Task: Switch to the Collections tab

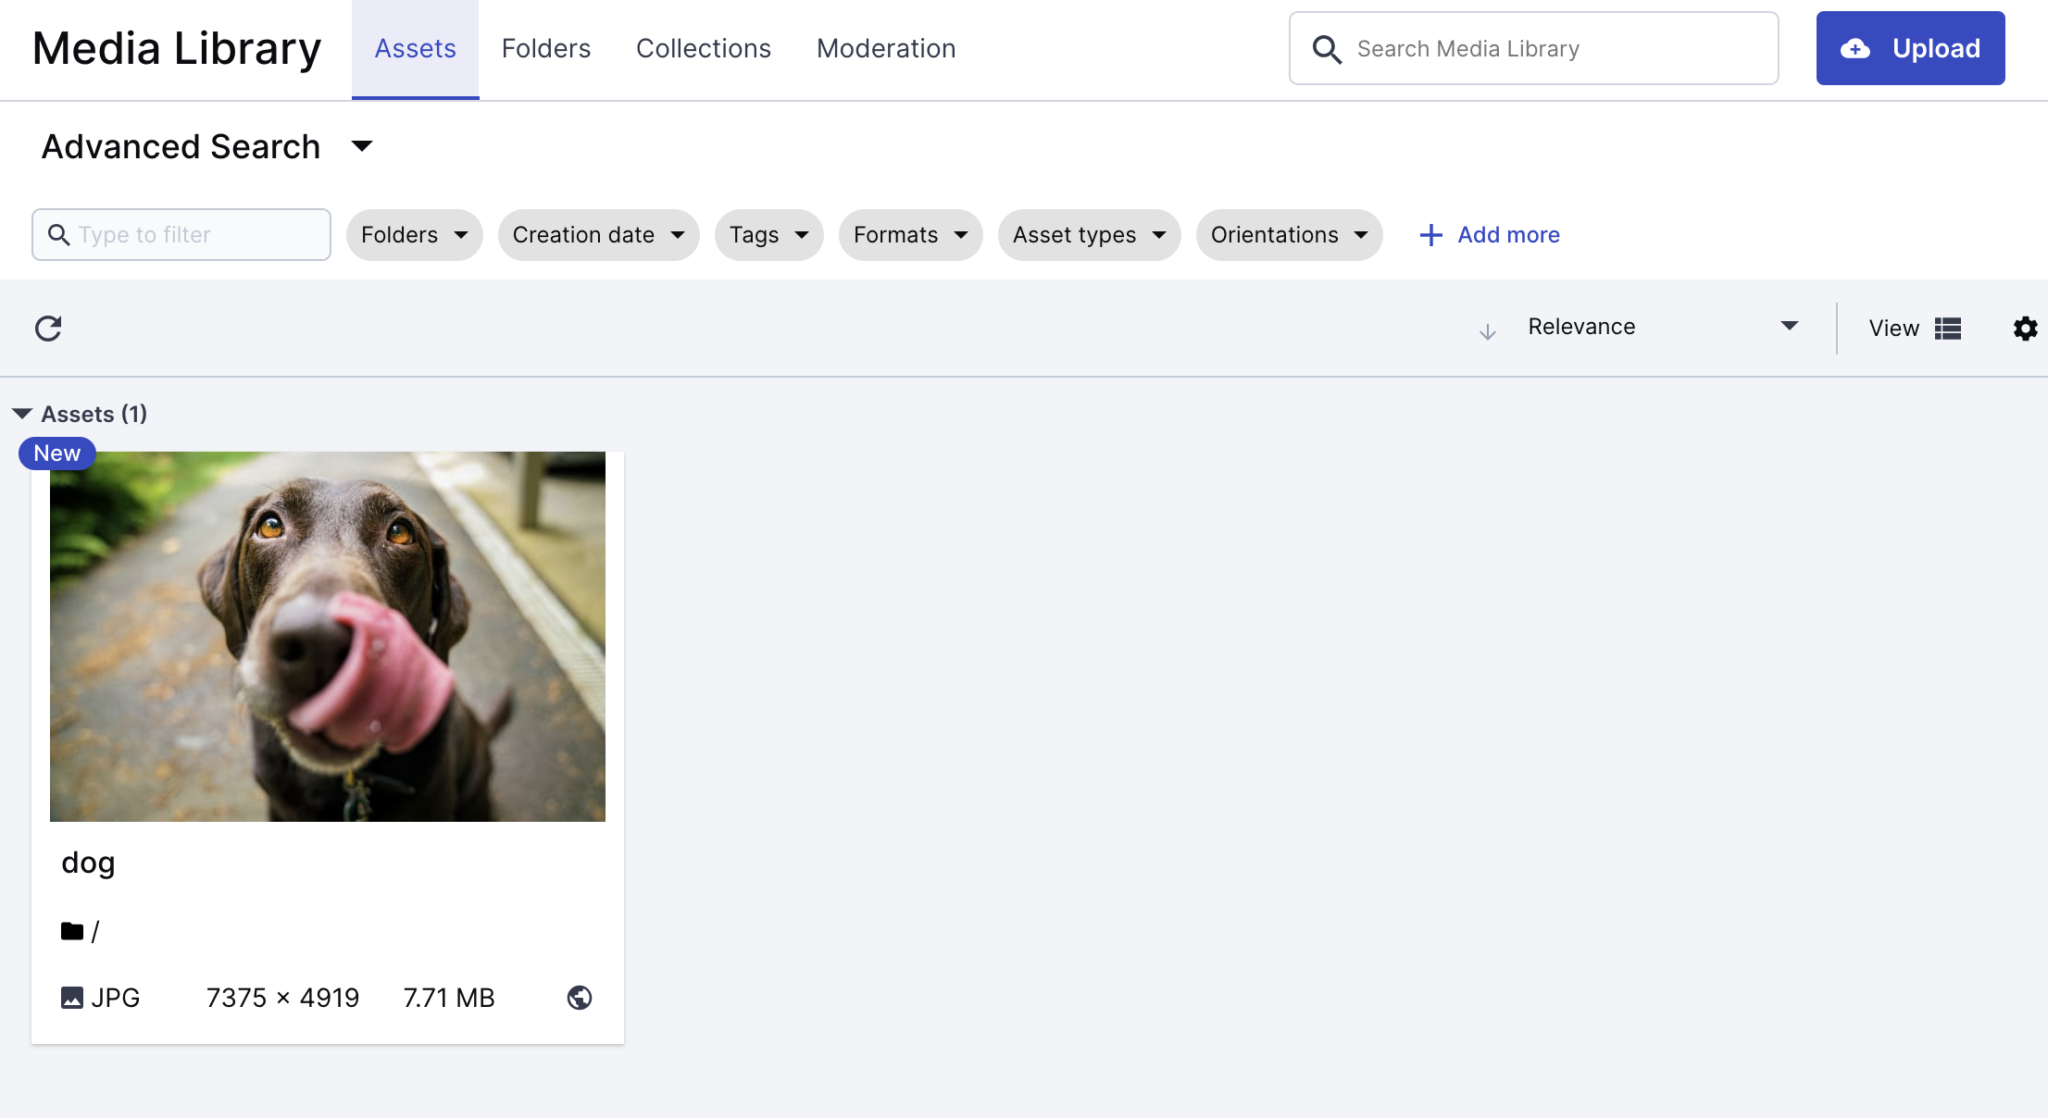Action: (703, 49)
